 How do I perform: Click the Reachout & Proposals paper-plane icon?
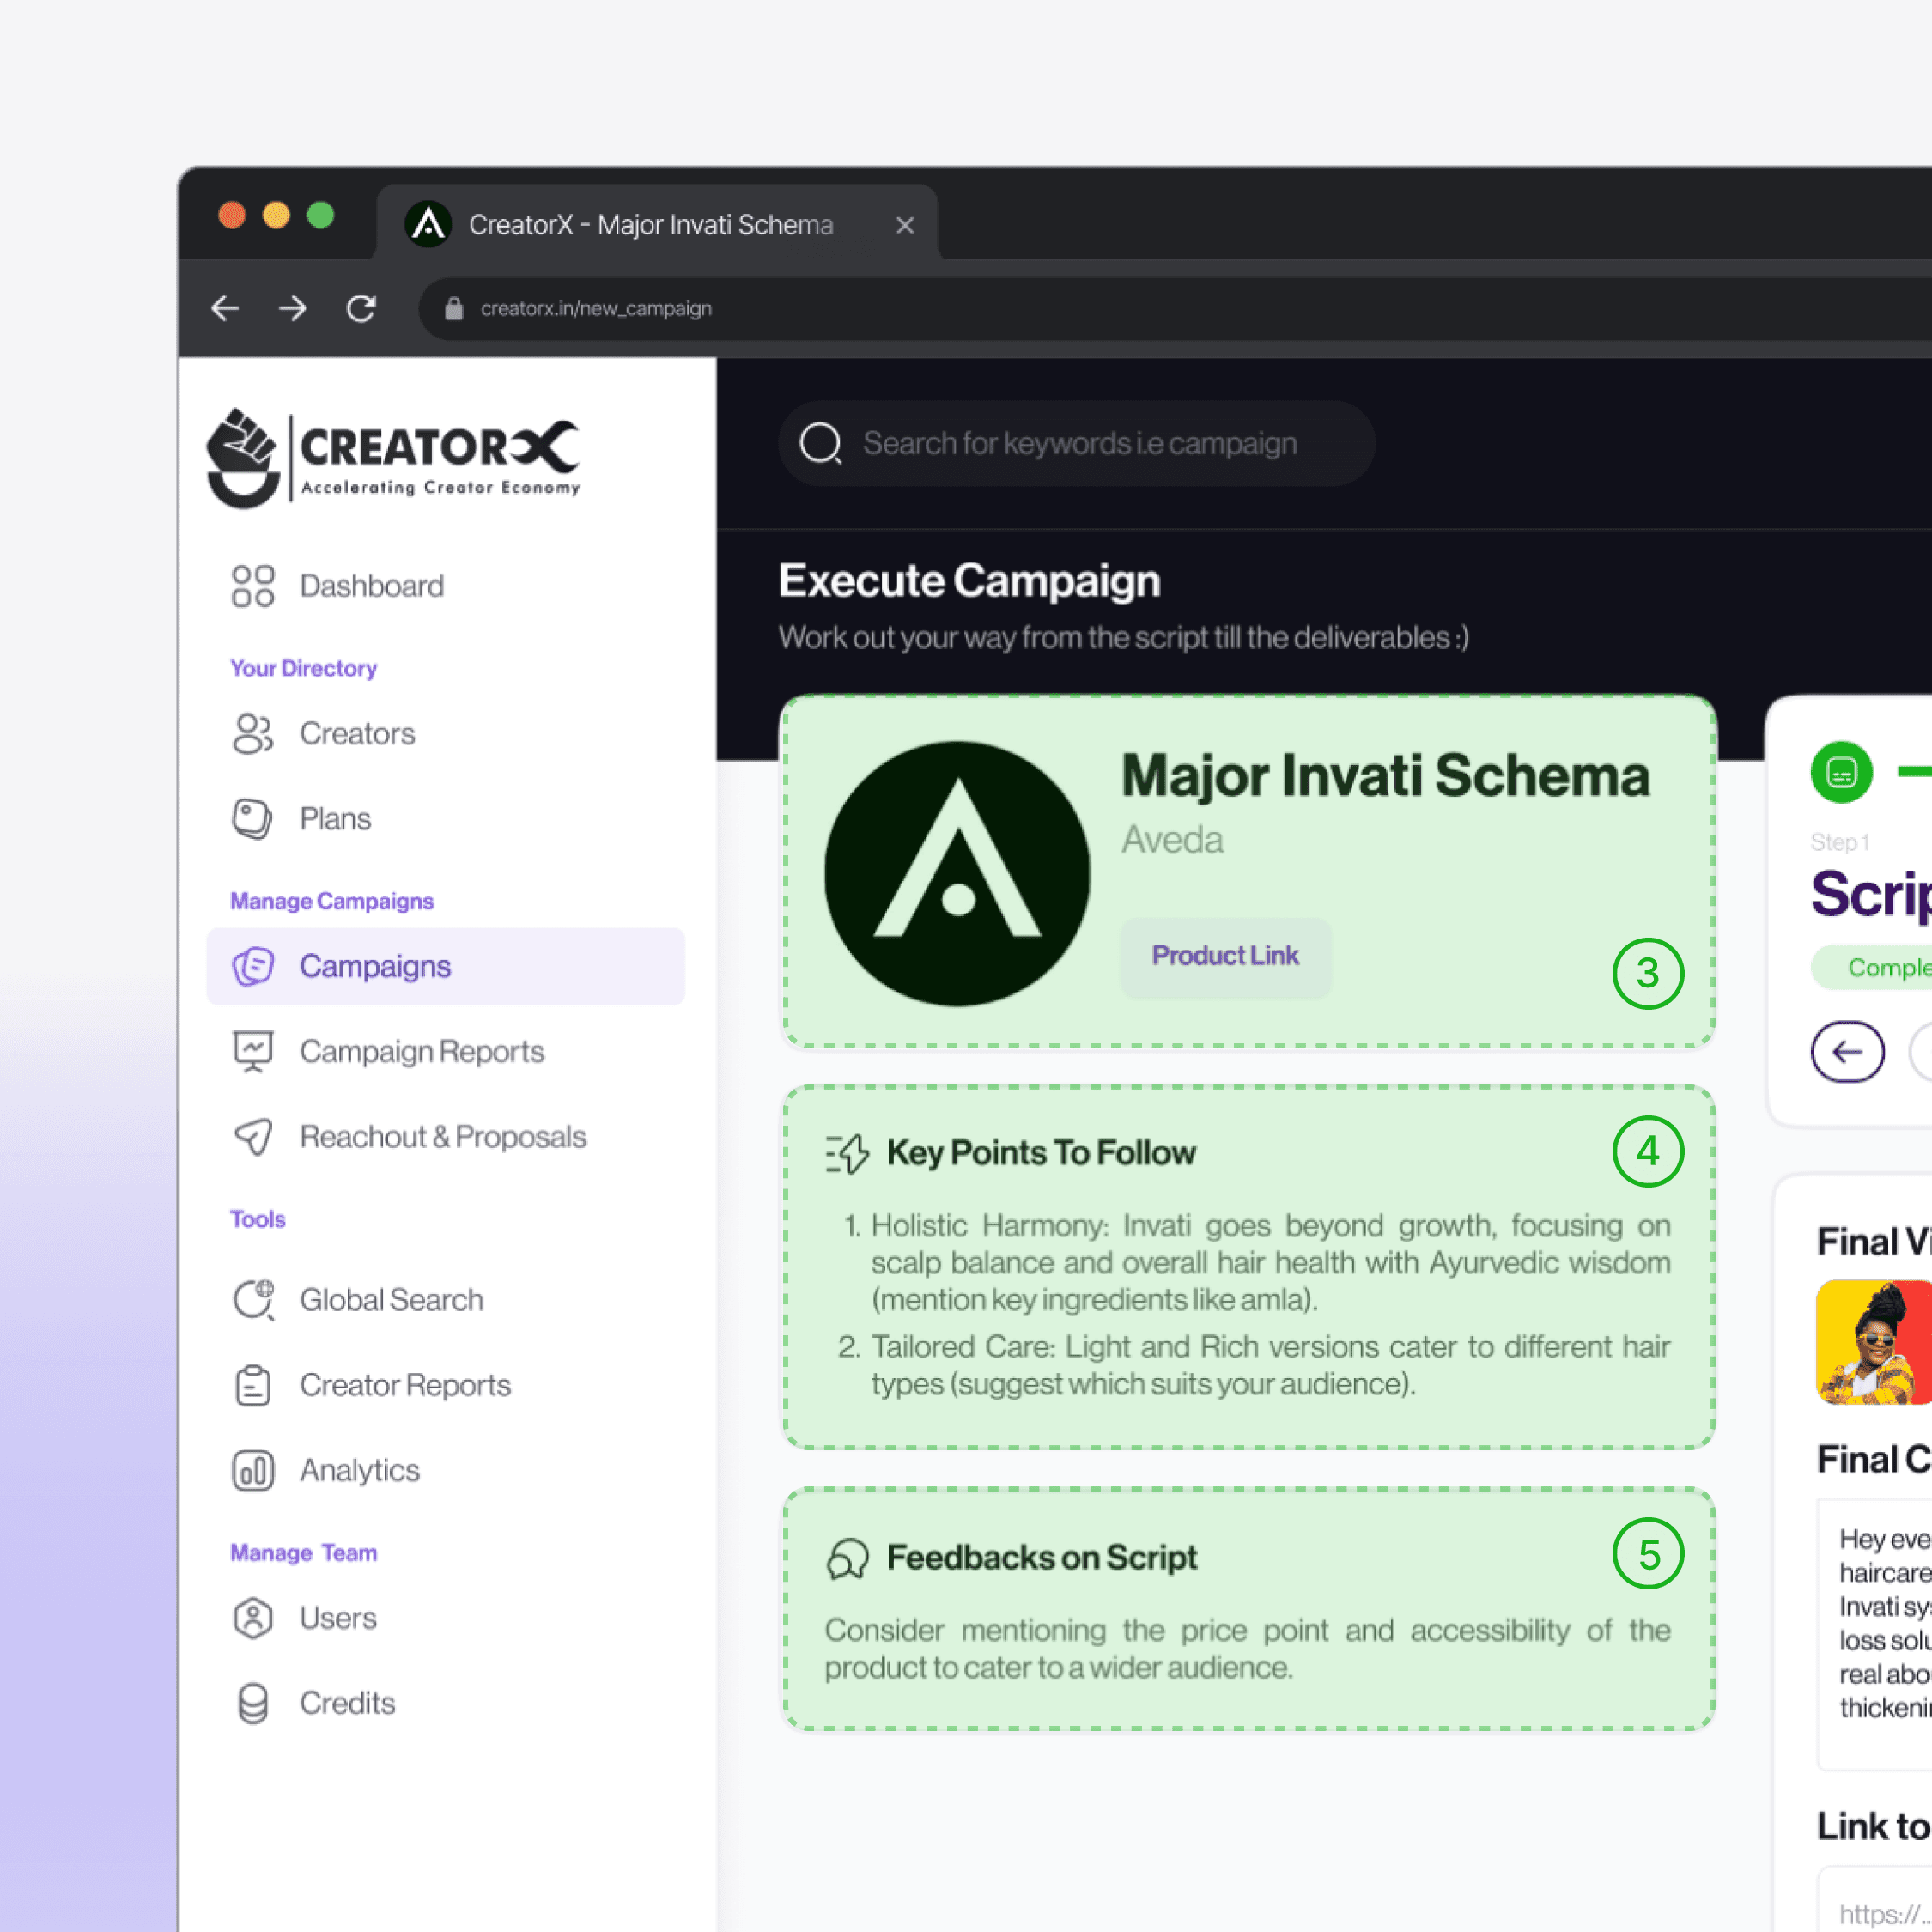(x=252, y=1136)
